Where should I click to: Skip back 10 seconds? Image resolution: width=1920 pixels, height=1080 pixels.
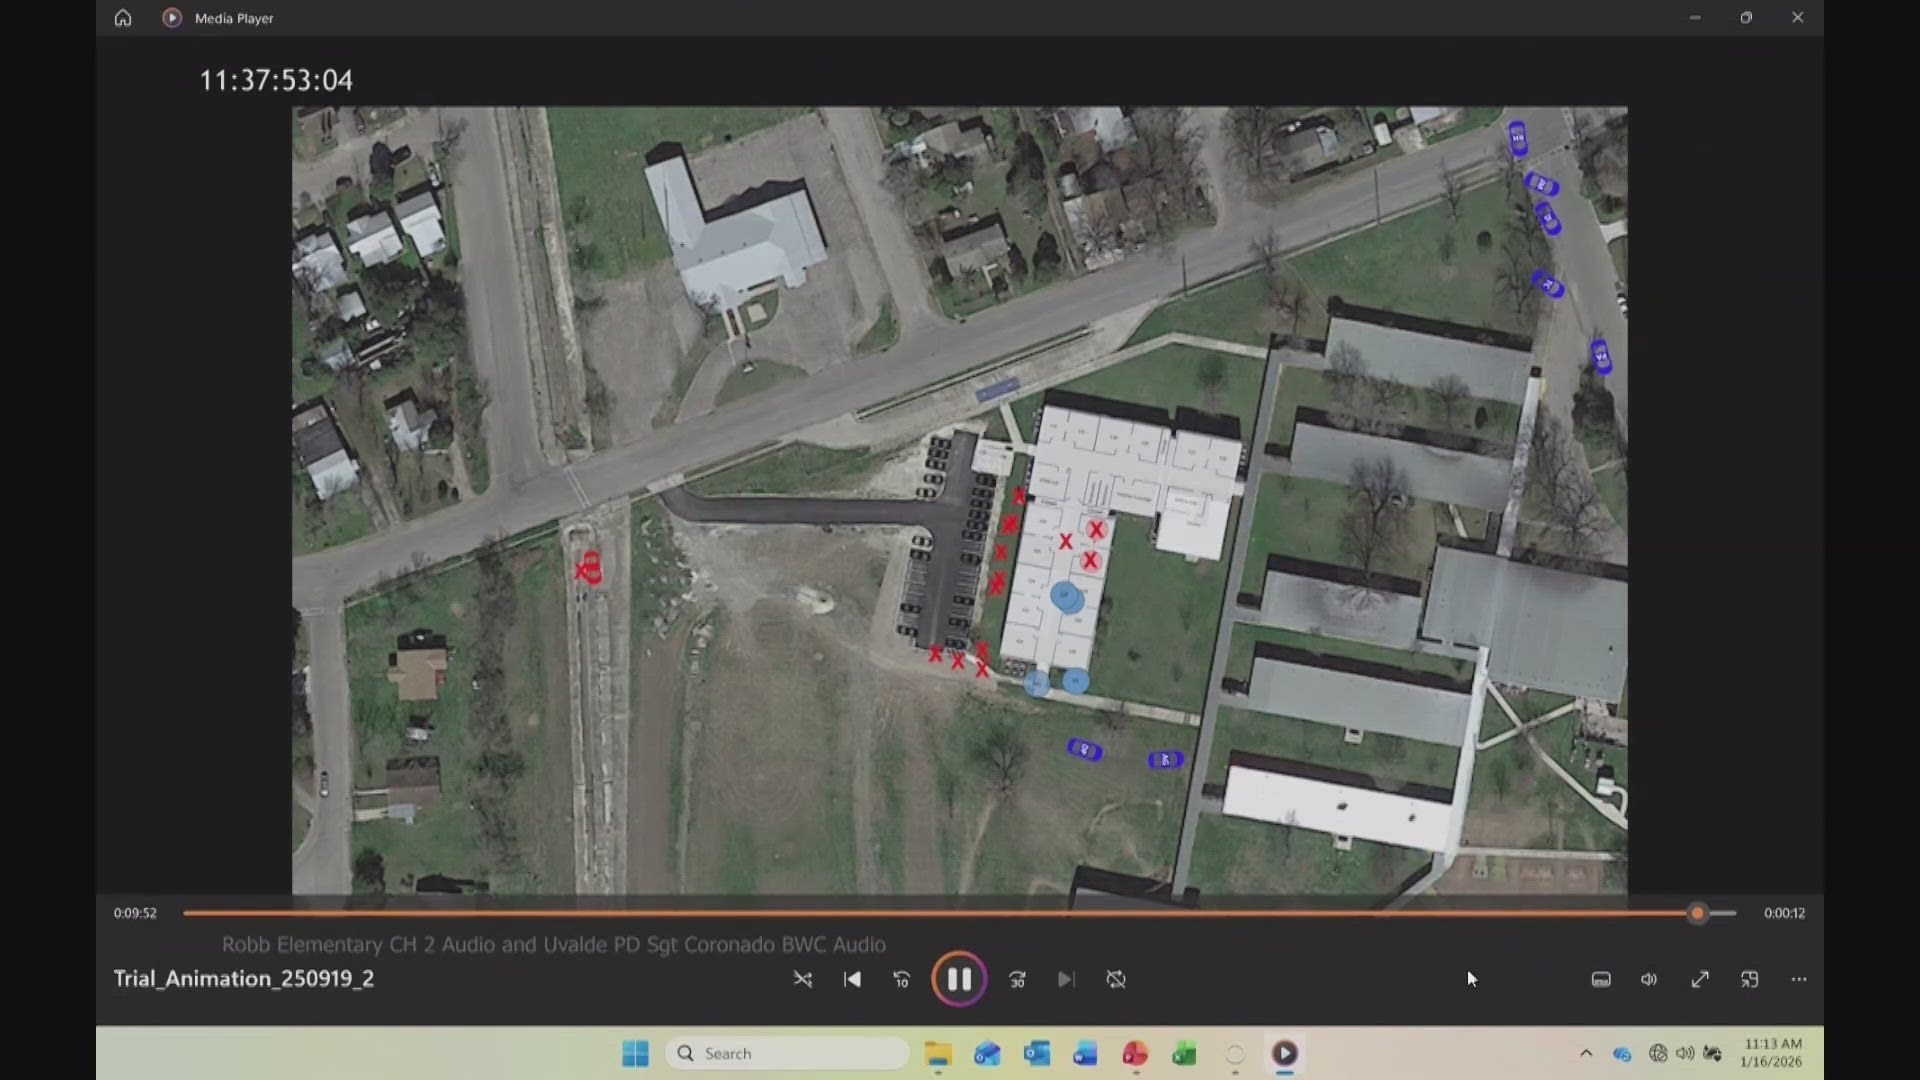coord(901,979)
